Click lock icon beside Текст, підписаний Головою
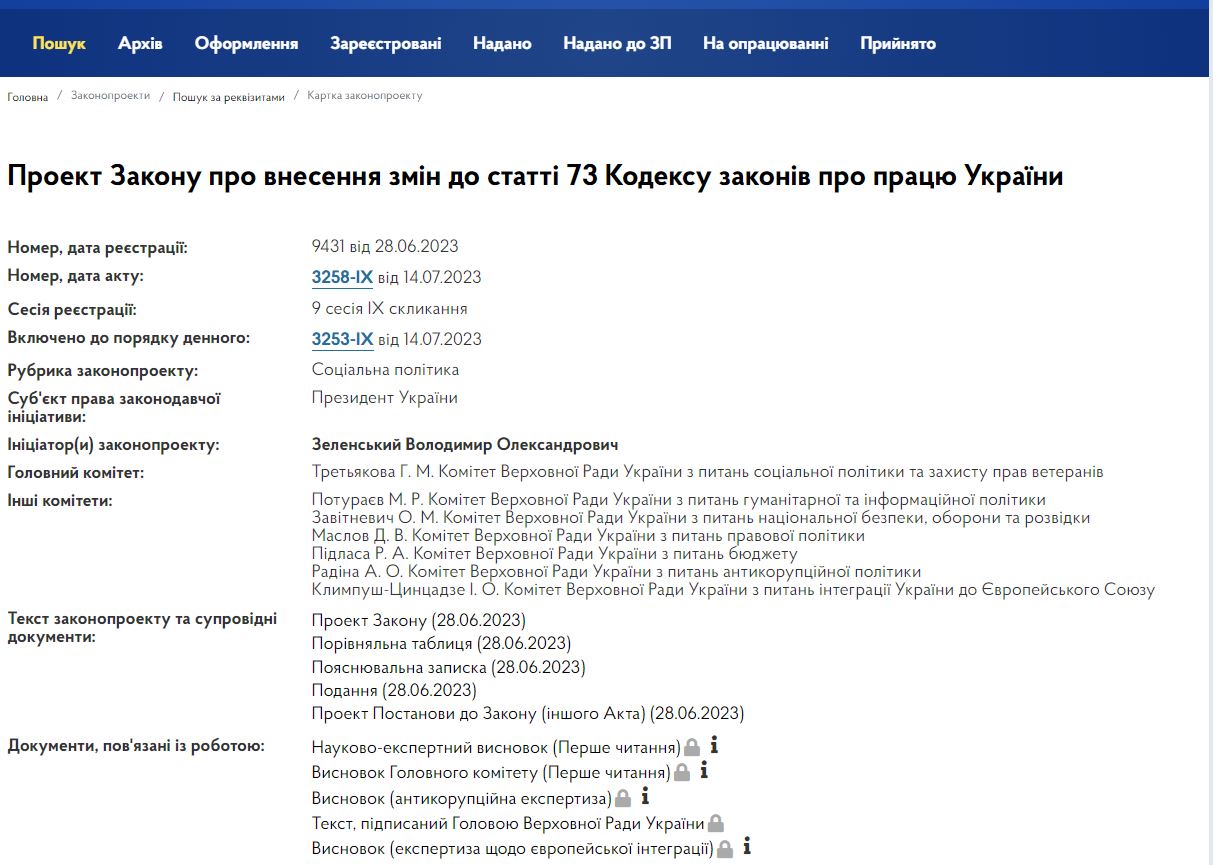1213x865 pixels. tap(715, 824)
